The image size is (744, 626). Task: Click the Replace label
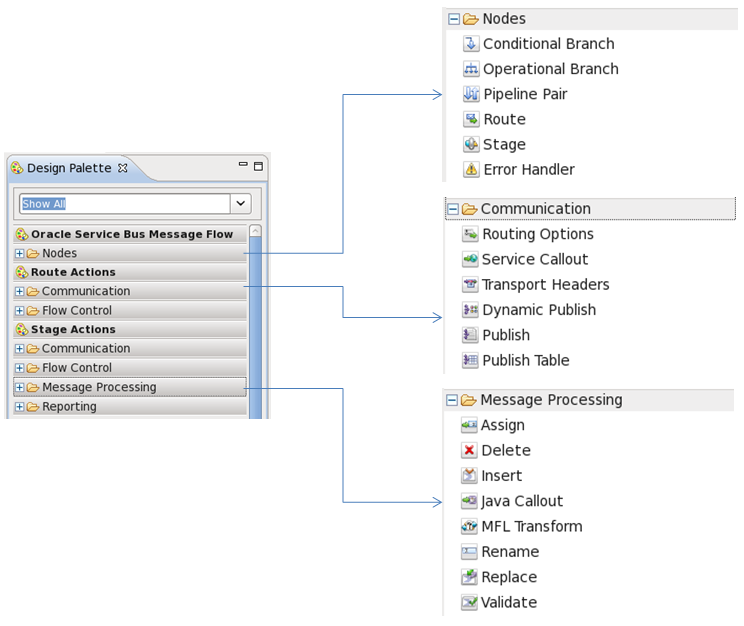pos(509,577)
